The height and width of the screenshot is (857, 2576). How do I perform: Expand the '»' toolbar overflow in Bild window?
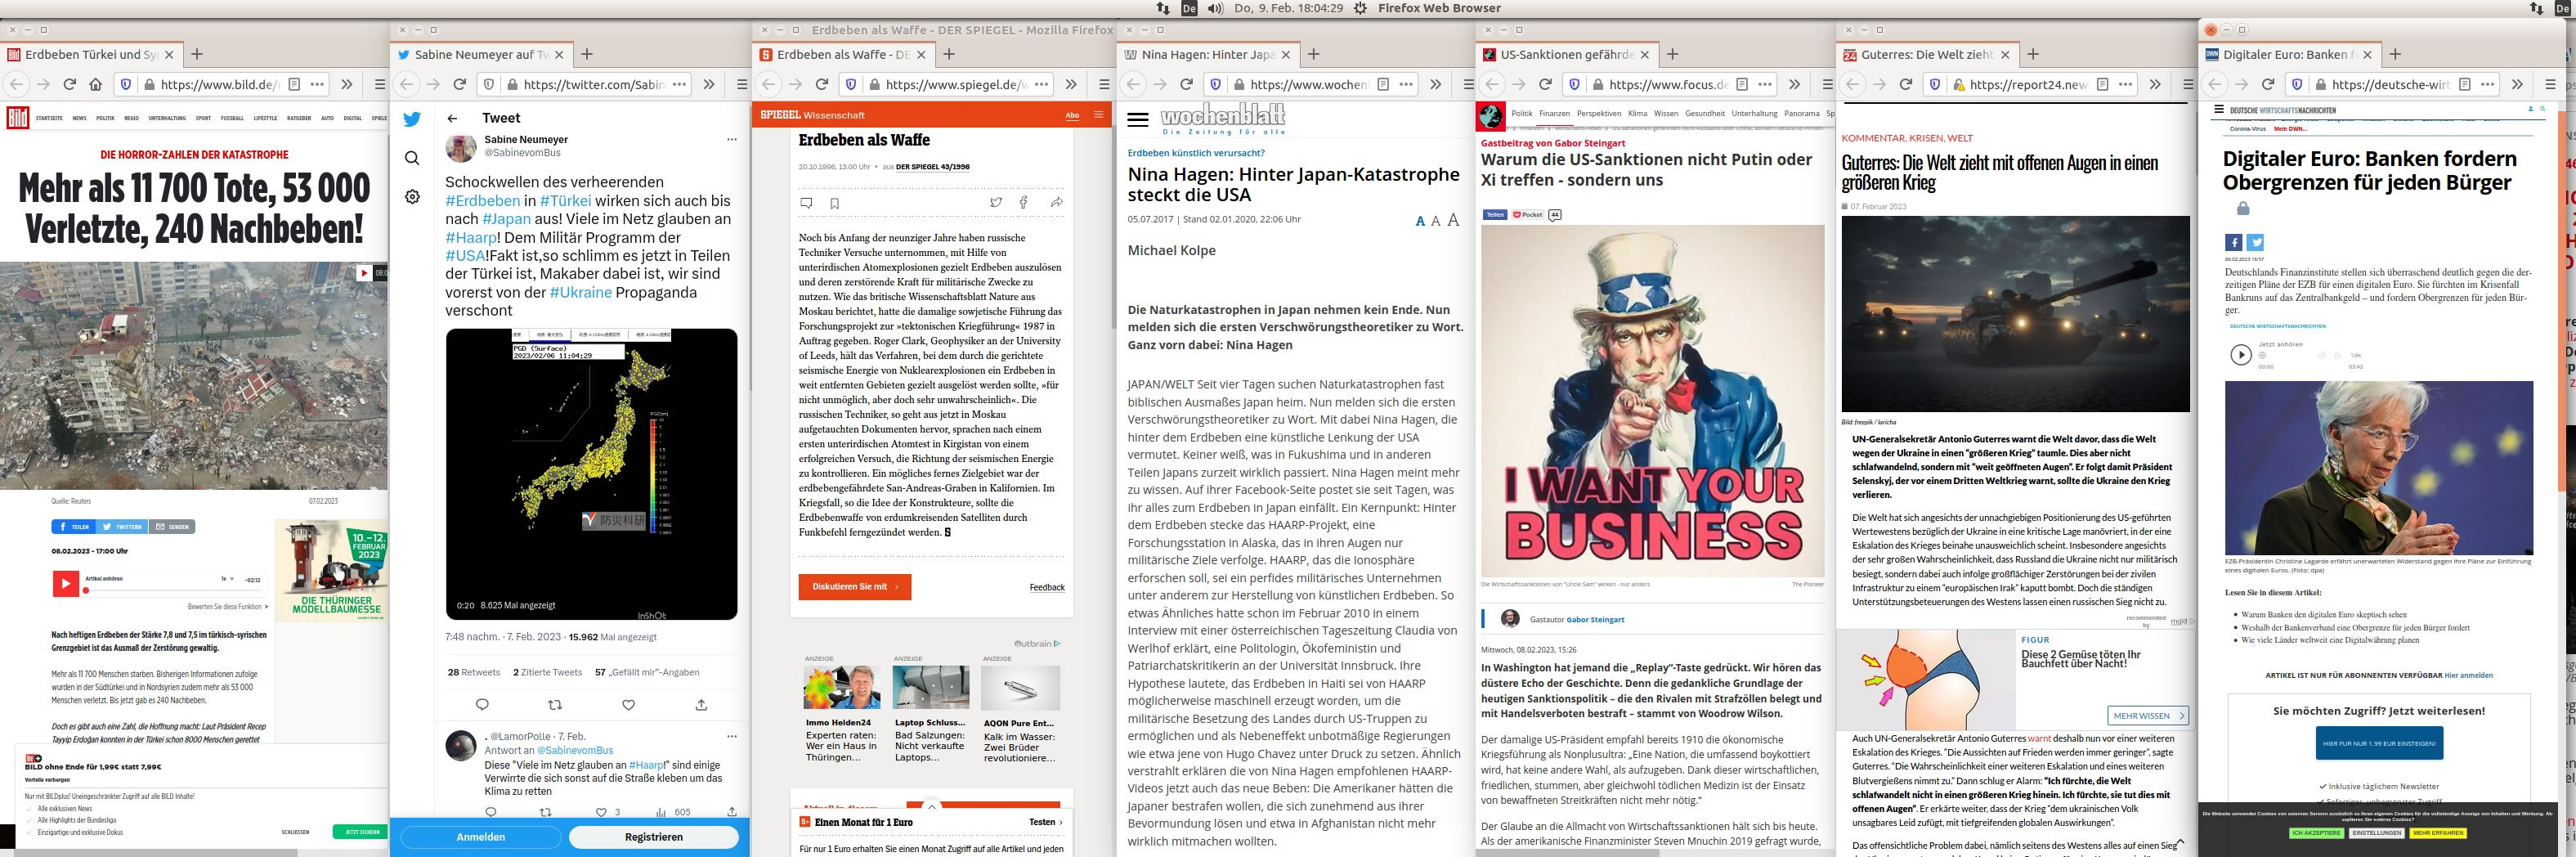[x=347, y=85]
